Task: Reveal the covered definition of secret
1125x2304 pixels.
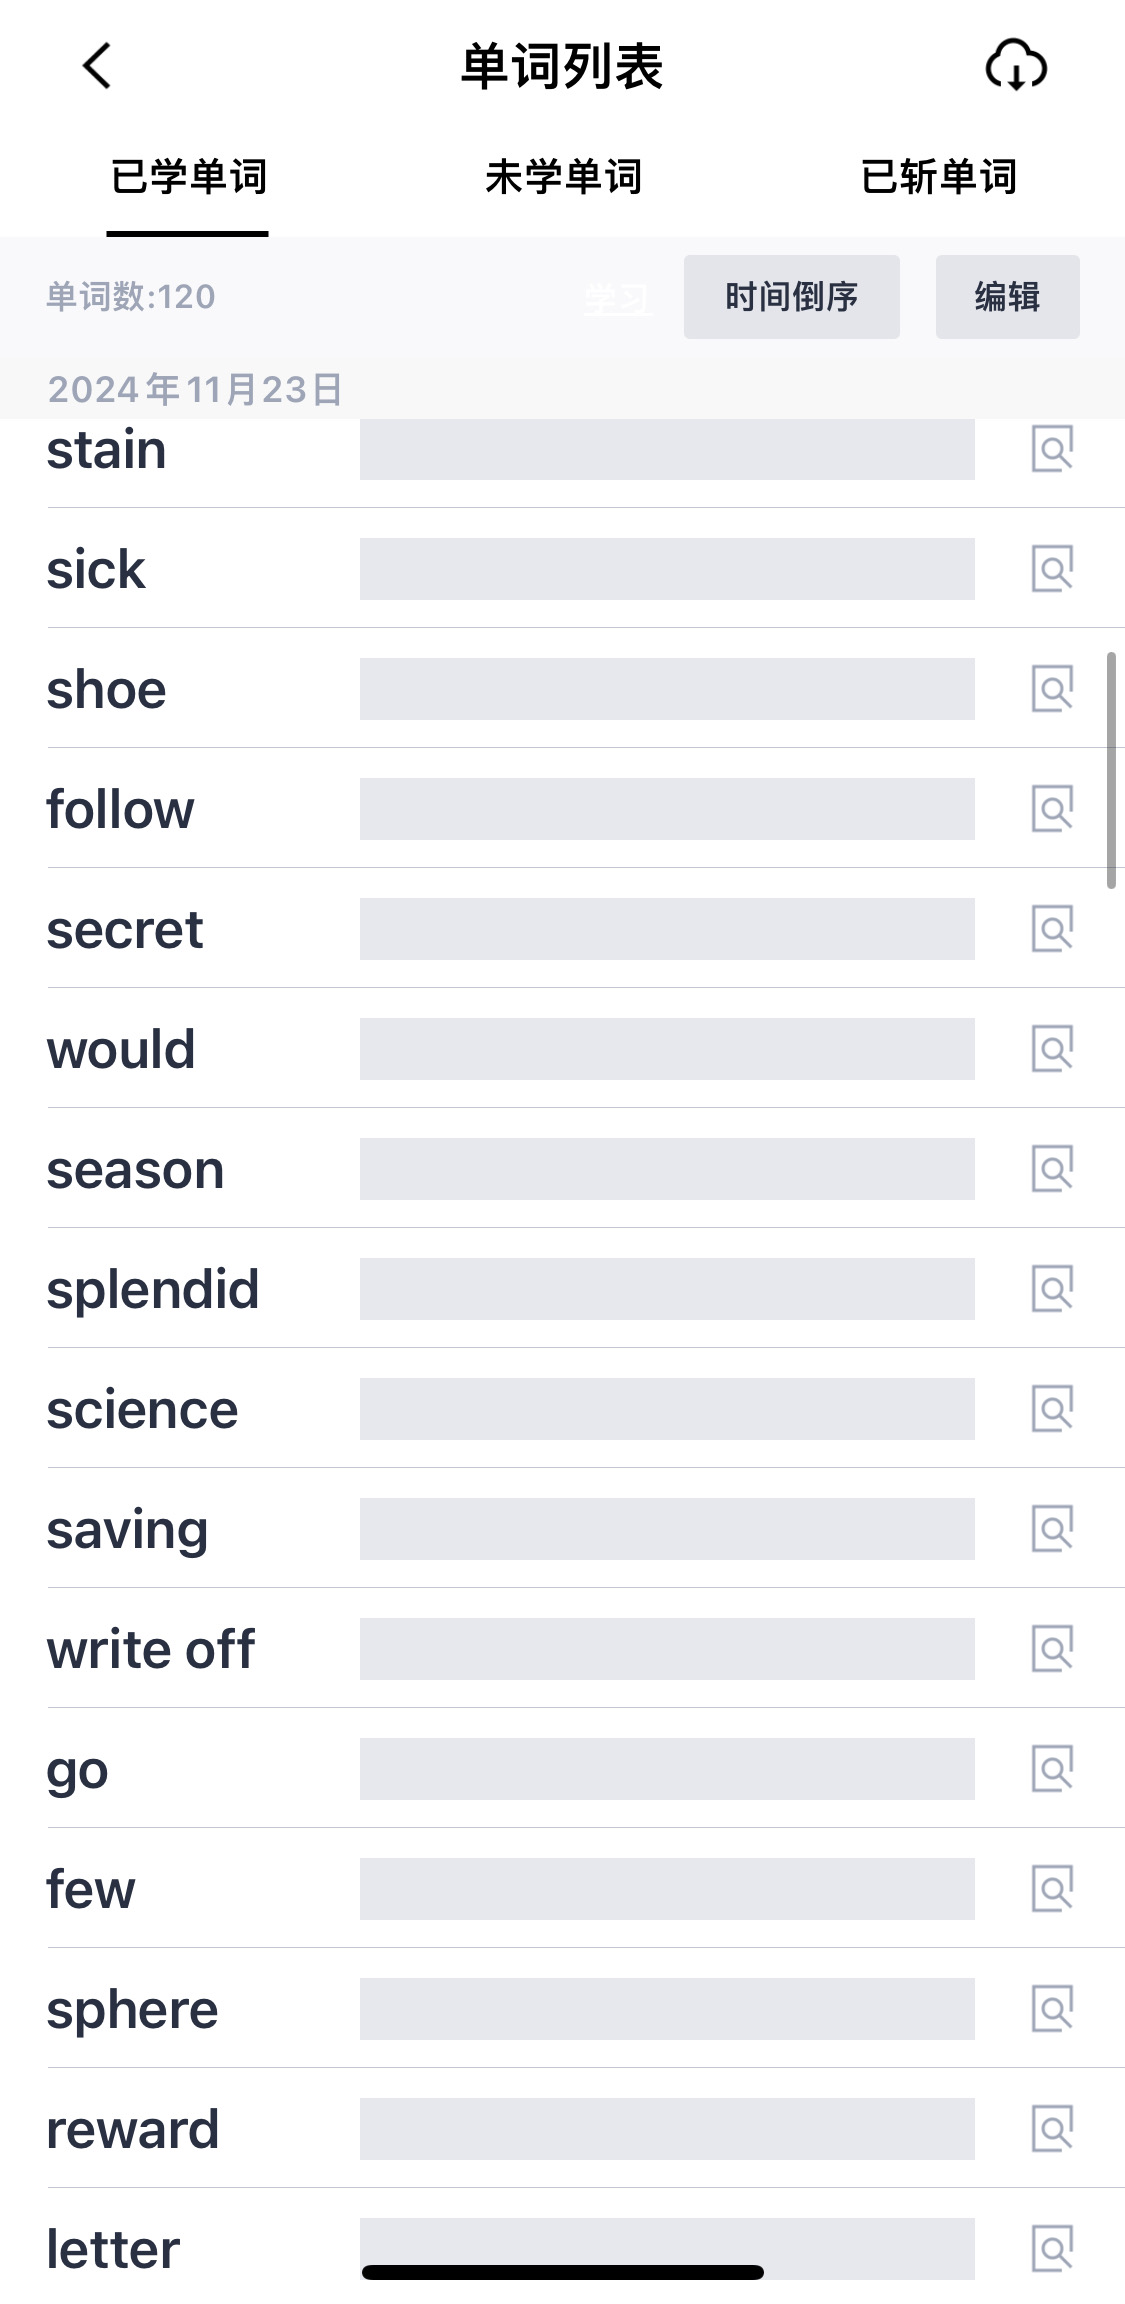Action: pos(667,929)
